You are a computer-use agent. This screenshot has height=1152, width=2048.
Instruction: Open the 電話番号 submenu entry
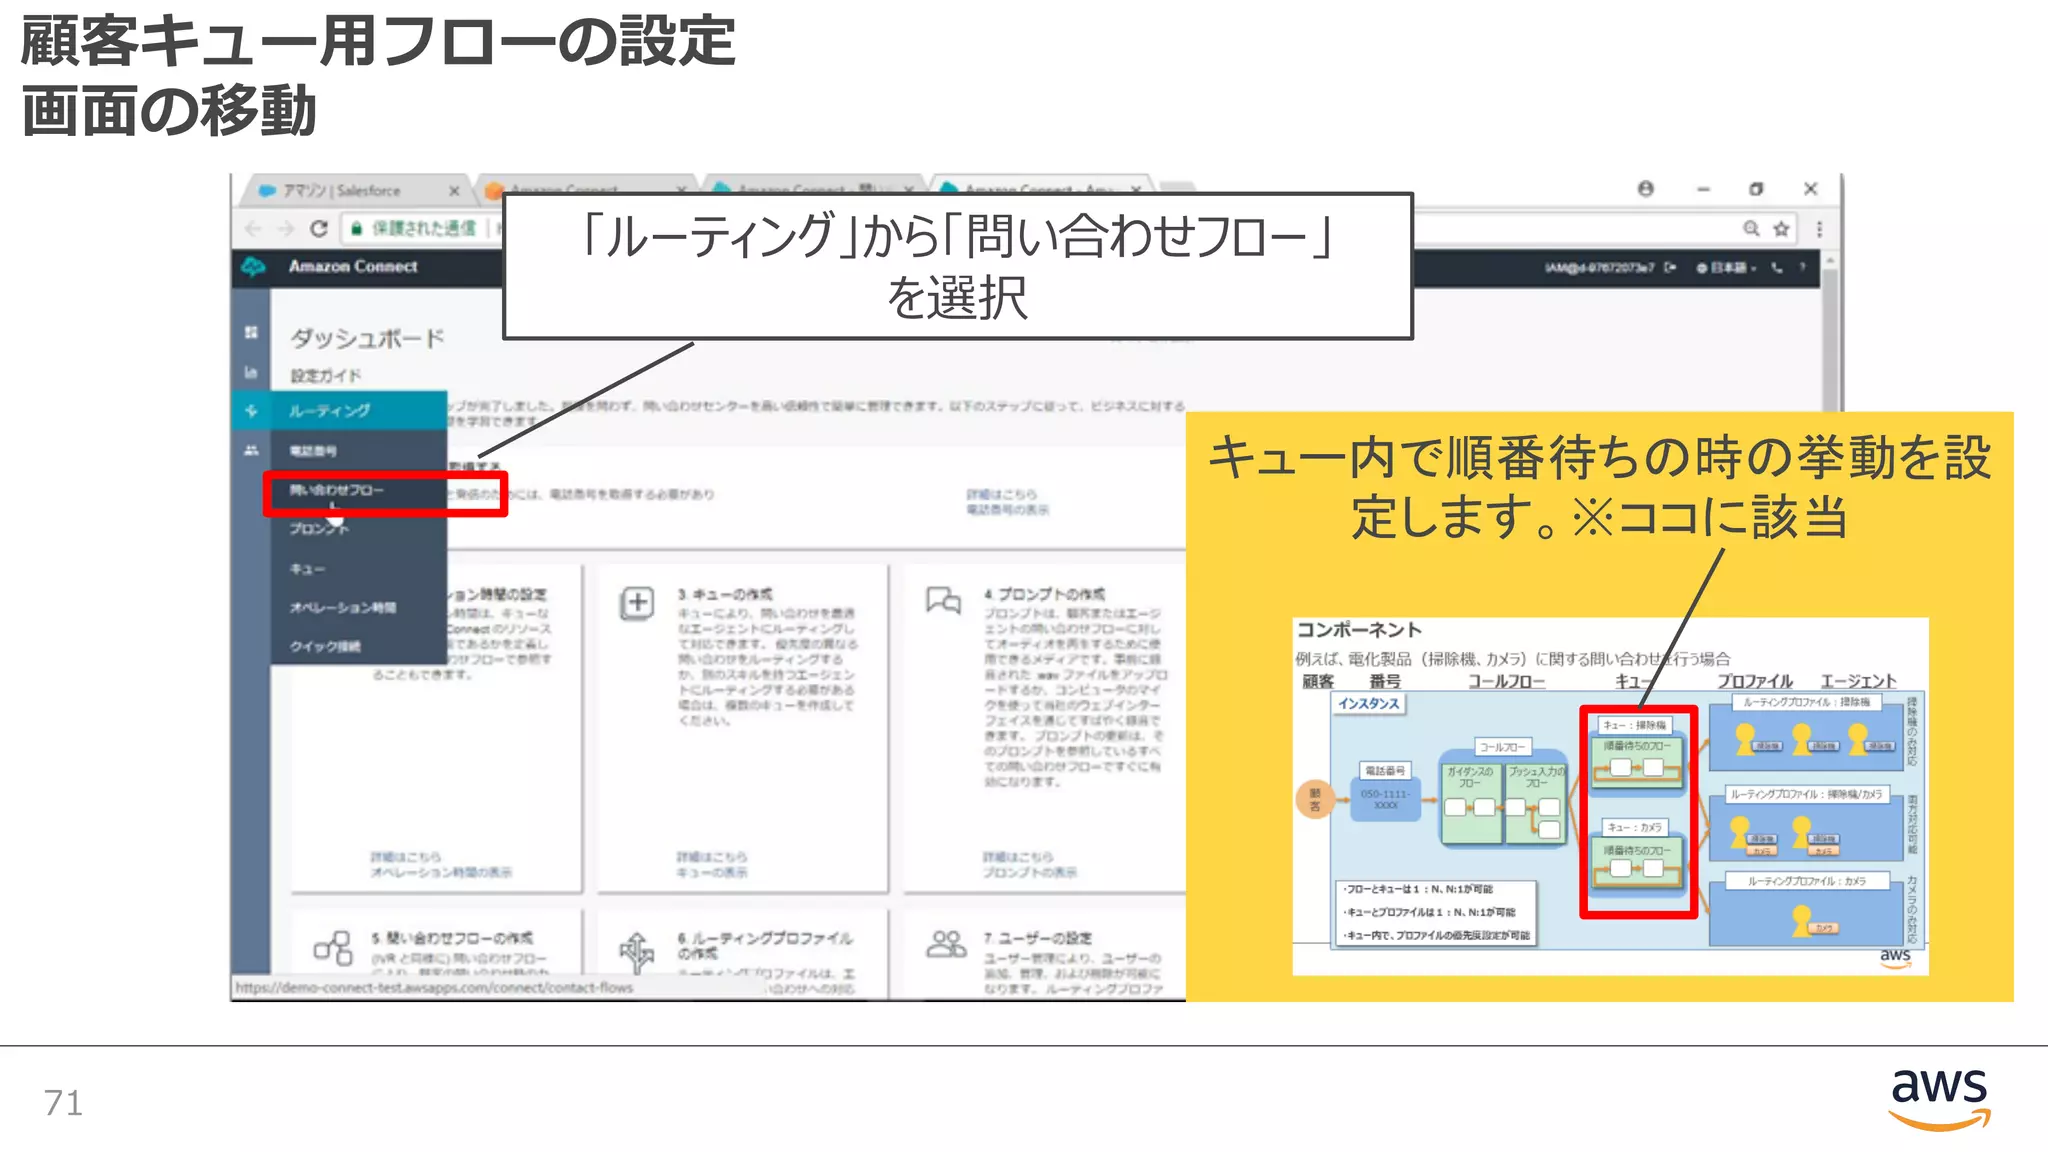(313, 451)
